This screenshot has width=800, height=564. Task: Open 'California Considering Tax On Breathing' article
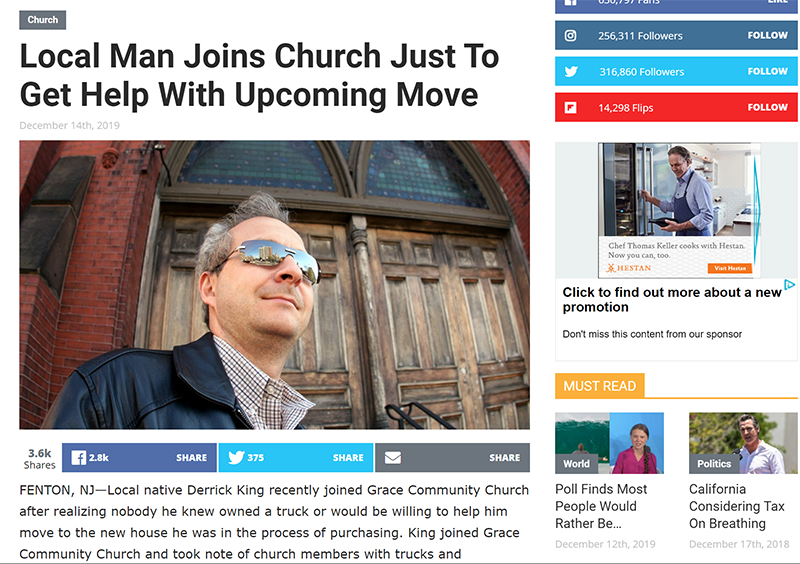coord(736,506)
